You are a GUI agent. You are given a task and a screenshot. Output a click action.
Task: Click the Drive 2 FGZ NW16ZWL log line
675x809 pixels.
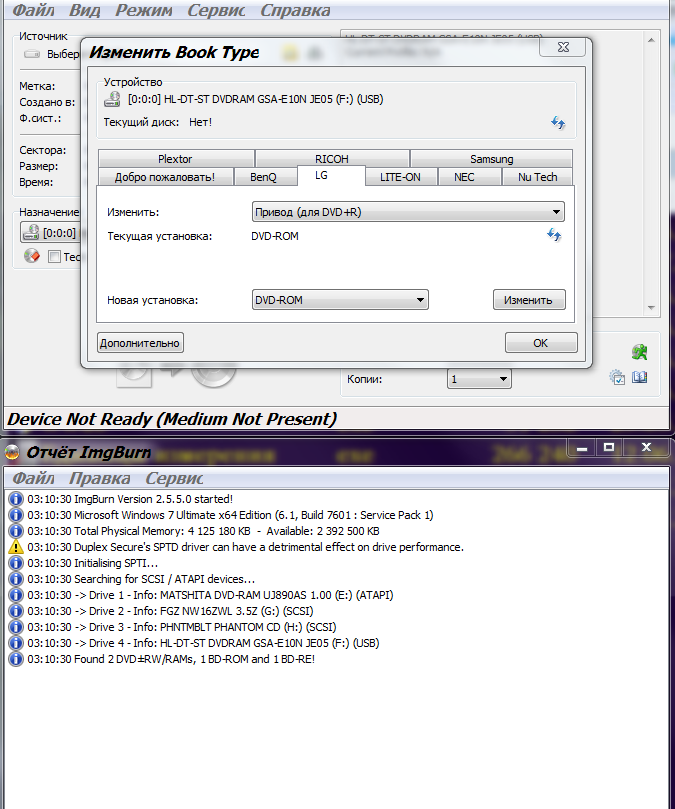[x=170, y=611]
